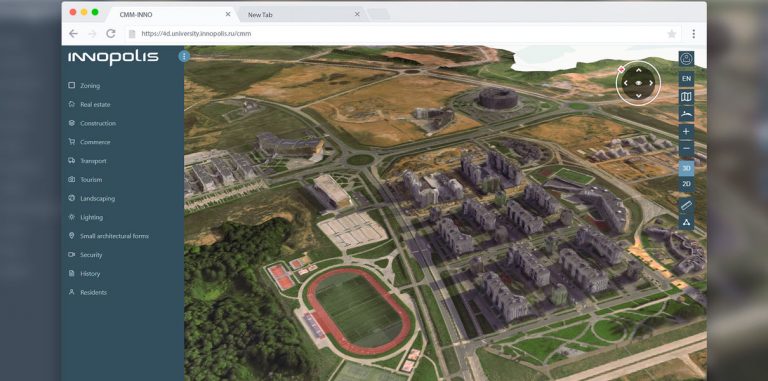
Task: Switch to the New Tab tab
Action: click(x=260, y=15)
